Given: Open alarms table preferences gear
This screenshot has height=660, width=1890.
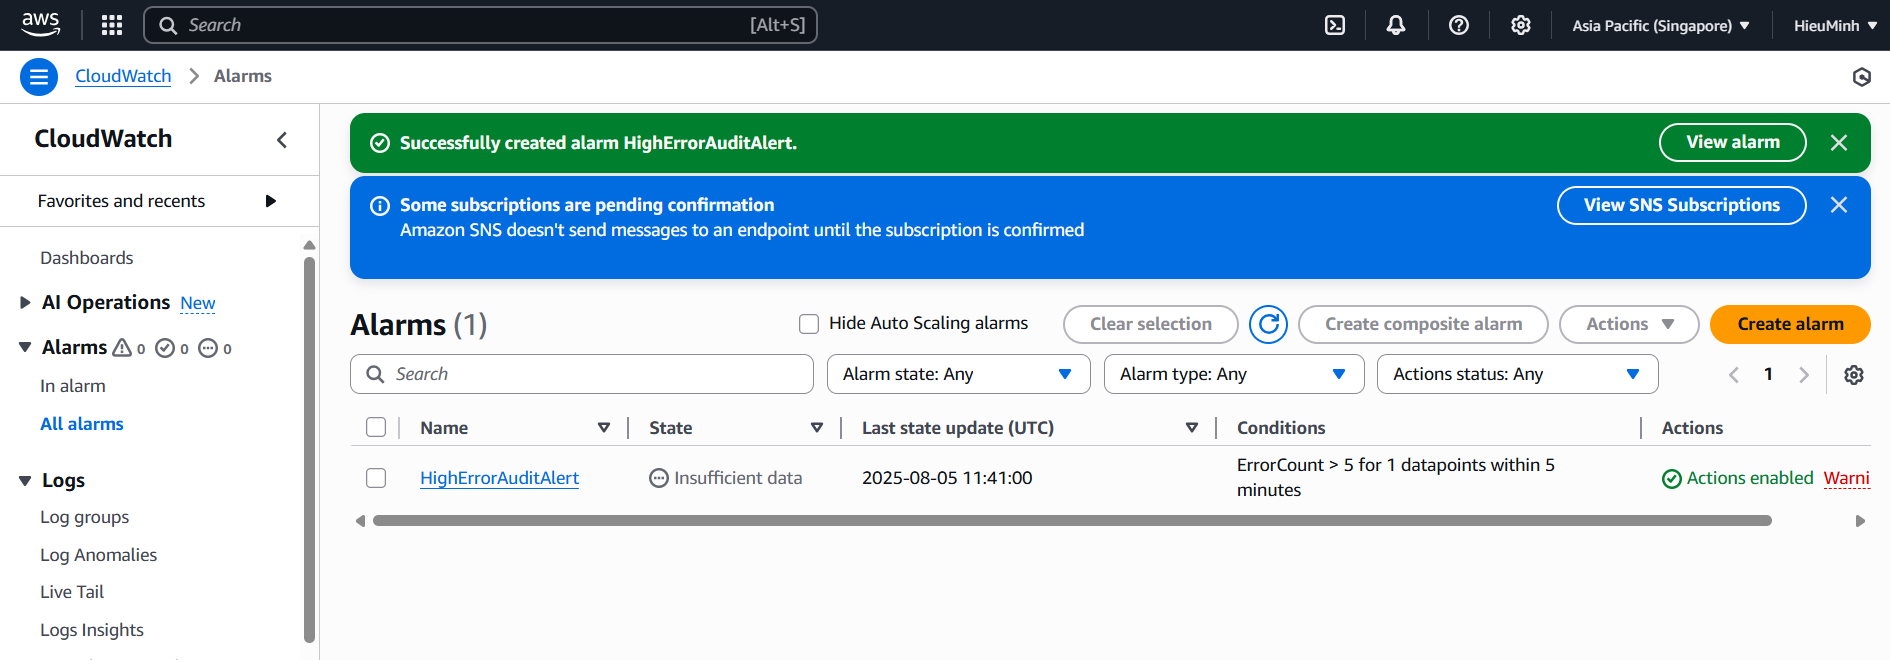Looking at the screenshot, I should (x=1854, y=374).
